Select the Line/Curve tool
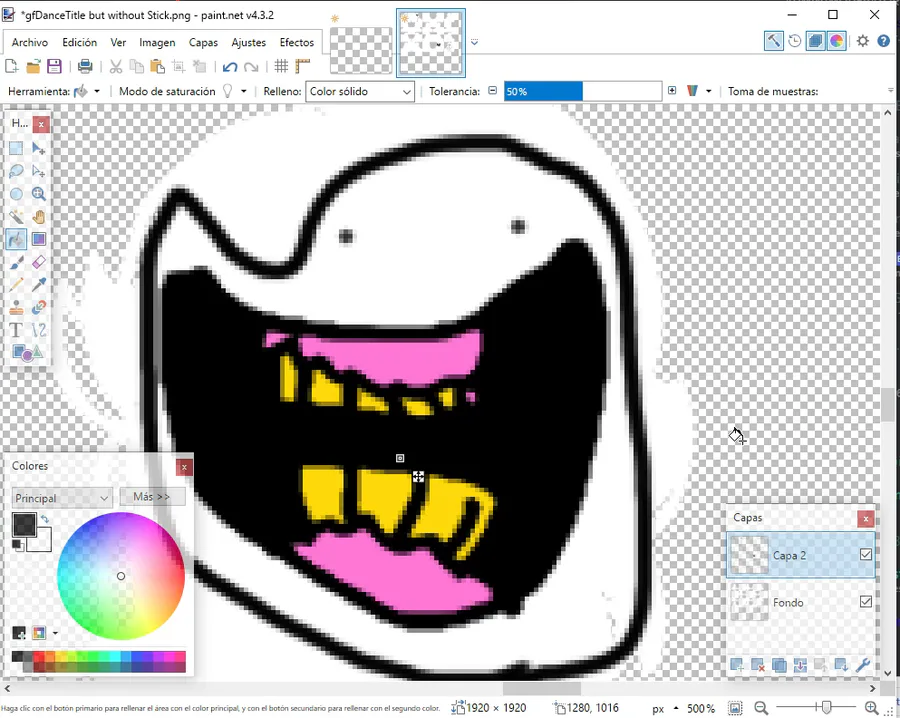Image resolution: width=900 pixels, height=718 pixels. pyautogui.click(x=38, y=330)
